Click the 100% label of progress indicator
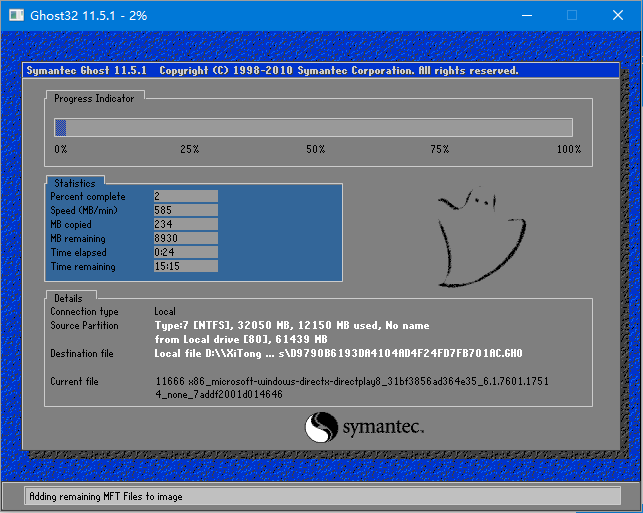 [x=568, y=149]
